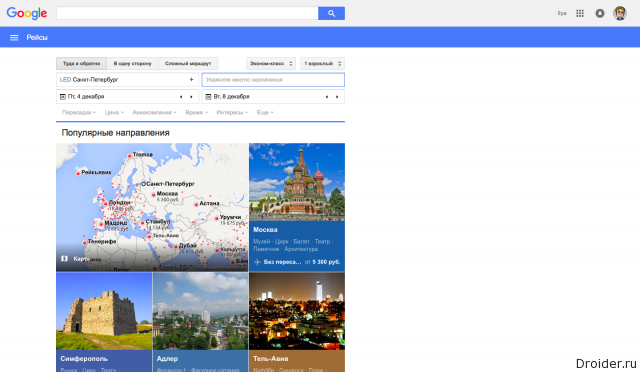Viewport: 640px width, 372px height.
Task: Open the hamburger menu next to Рейсы
Action: click(x=14, y=38)
